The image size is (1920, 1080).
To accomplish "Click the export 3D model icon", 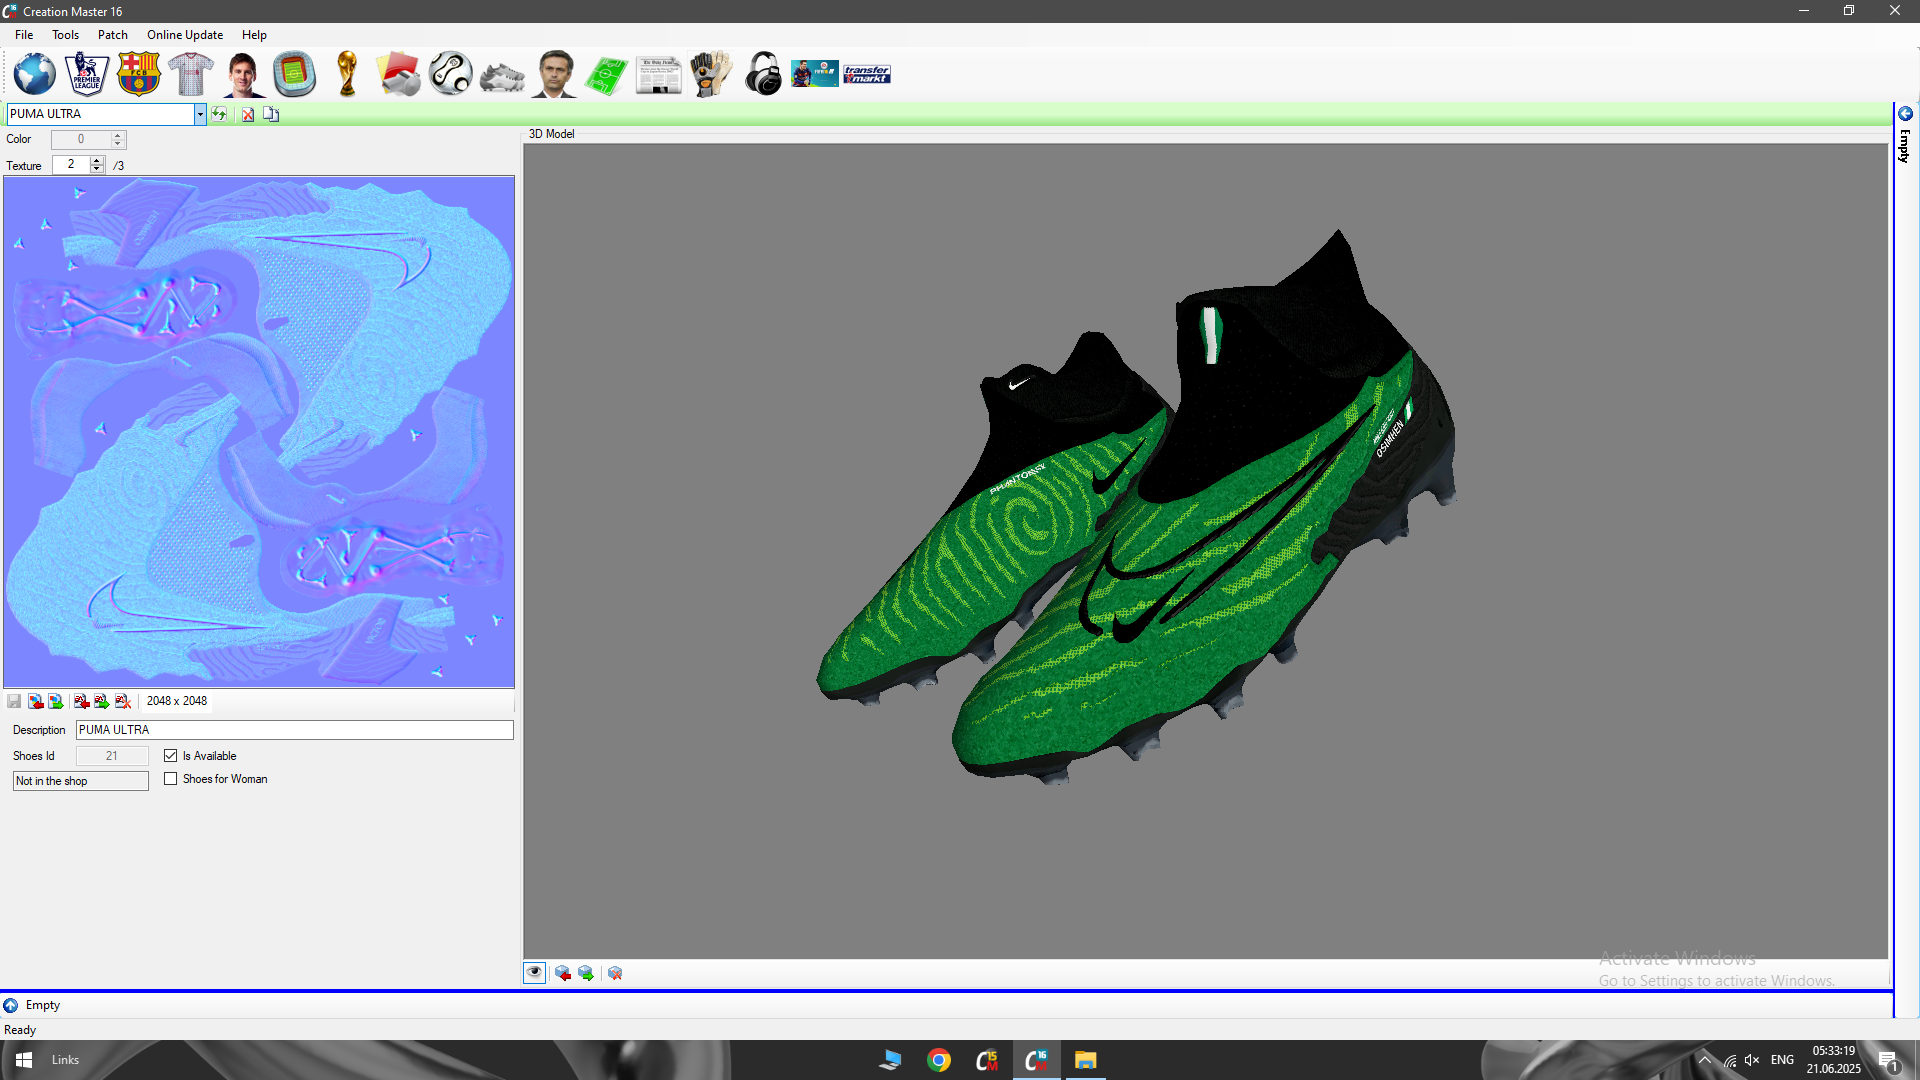I will tap(586, 973).
